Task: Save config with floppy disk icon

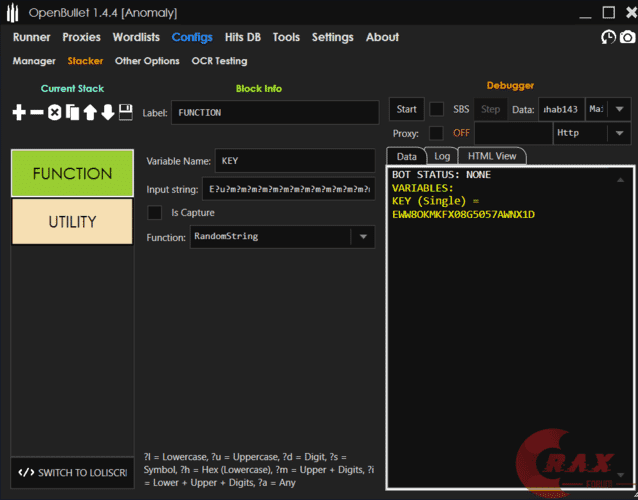Action: 126,112
